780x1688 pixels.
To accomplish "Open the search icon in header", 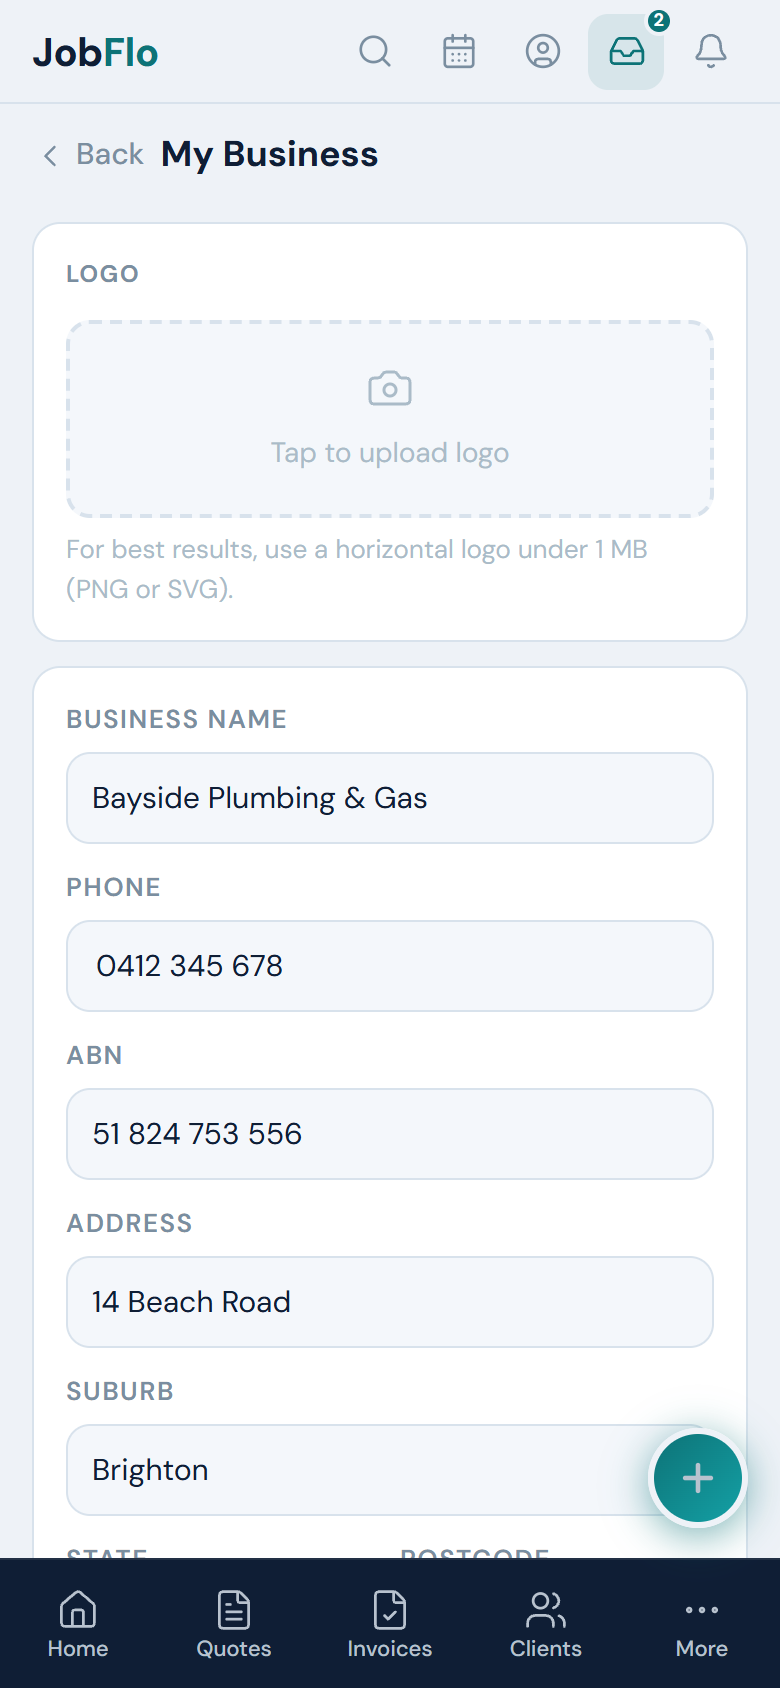I will pyautogui.click(x=375, y=51).
